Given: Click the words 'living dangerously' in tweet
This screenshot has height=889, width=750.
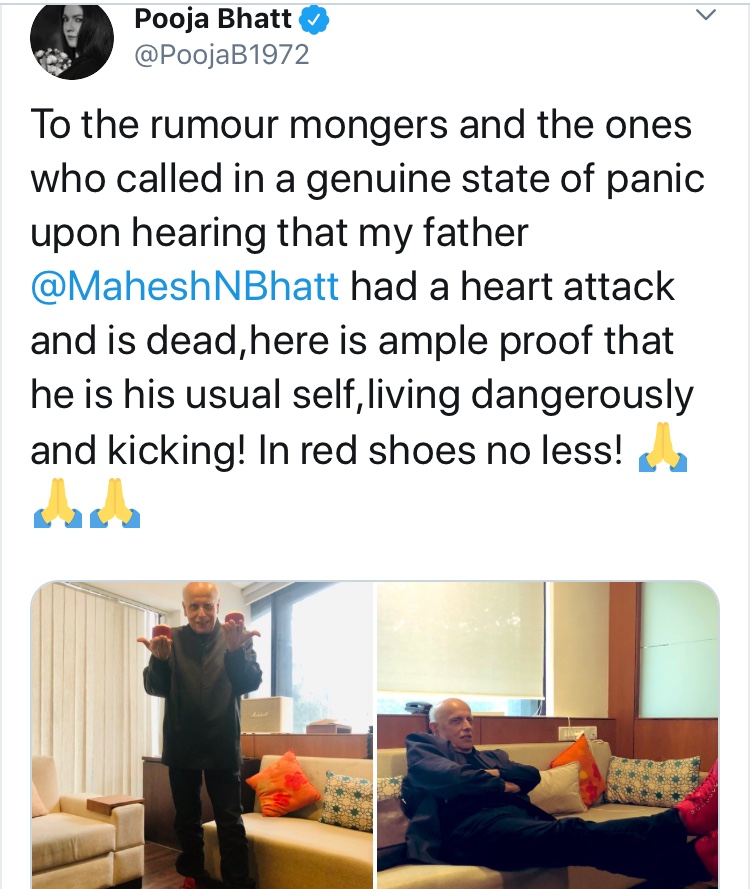Looking at the screenshot, I should pyautogui.click(x=530, y=396).
